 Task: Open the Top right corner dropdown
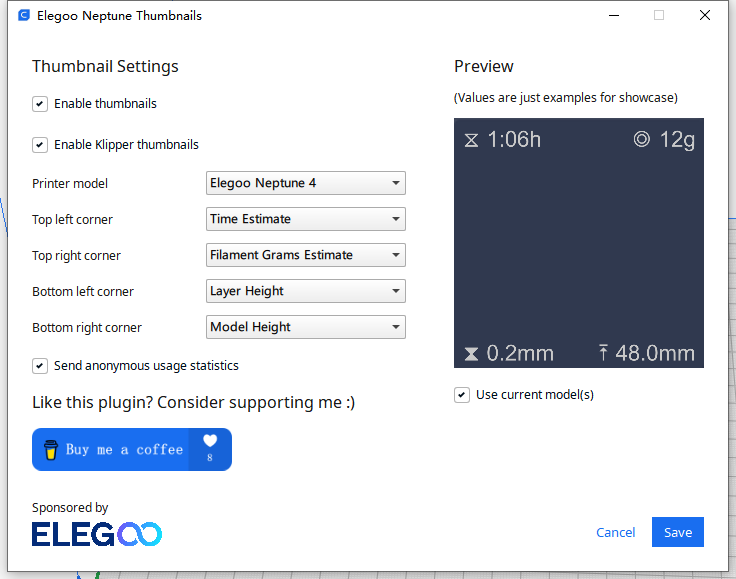coord(305,255)
